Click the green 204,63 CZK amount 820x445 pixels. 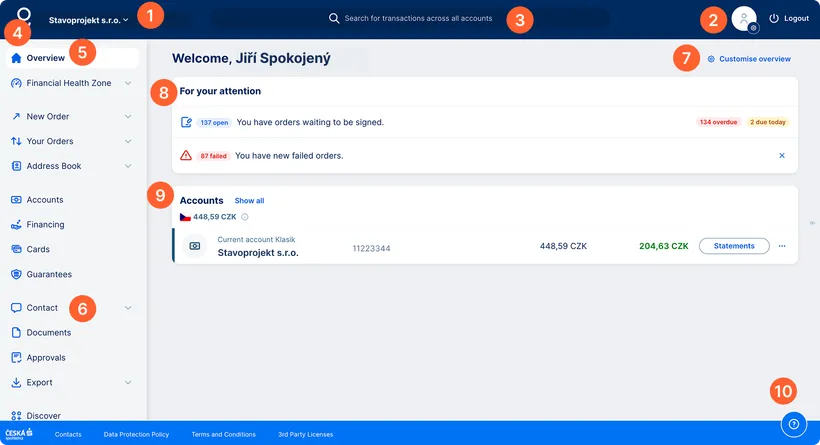[x=664, y=246]
